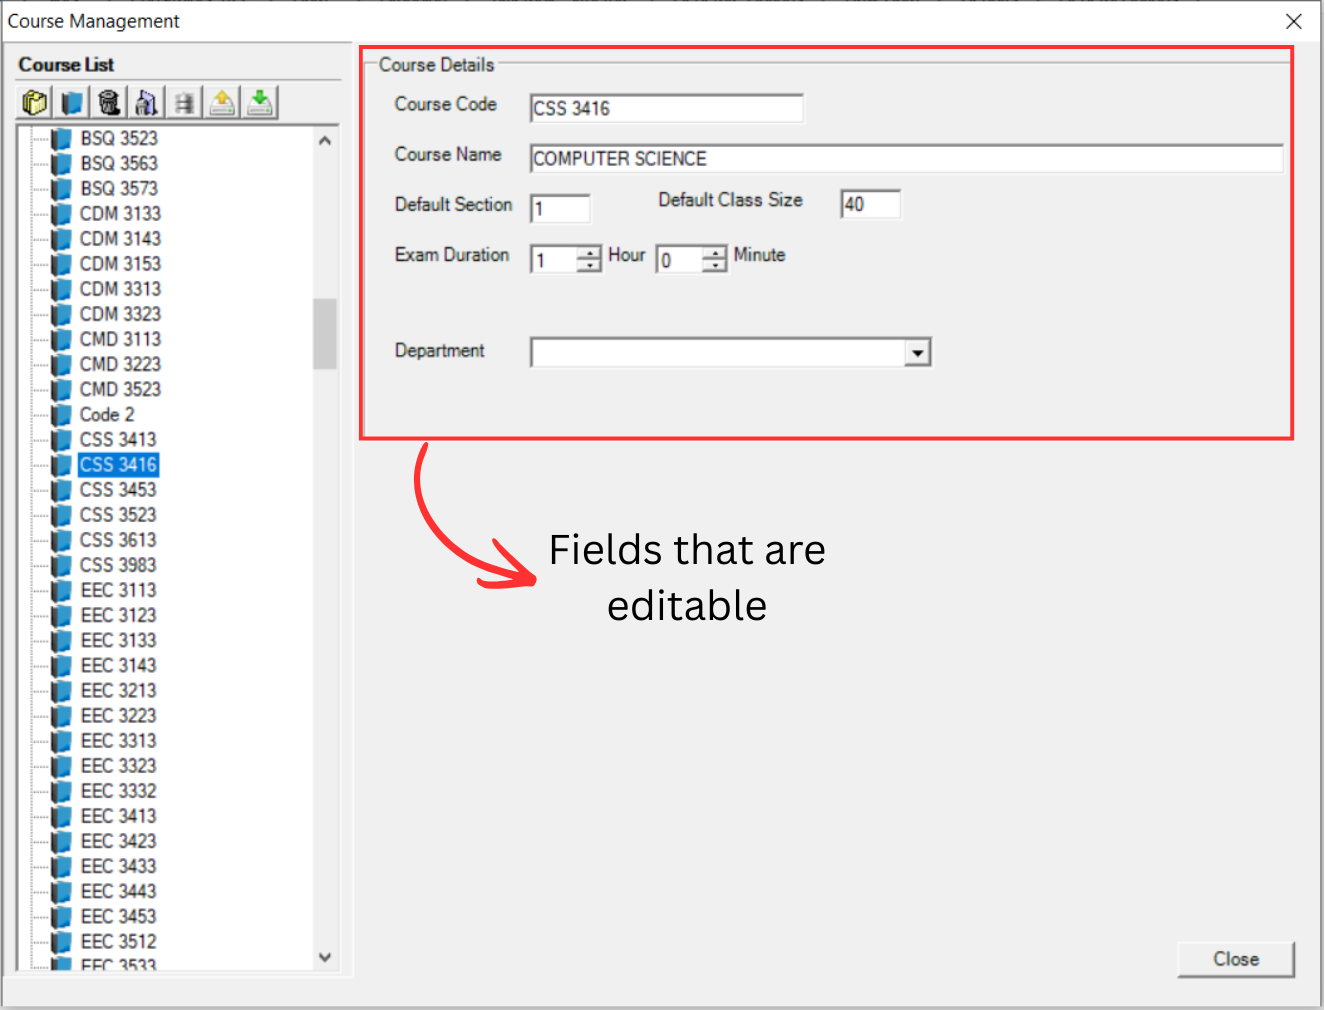Click the course list scroll down arrow
Viewport: 1325px width, 1010px height.
325,957
